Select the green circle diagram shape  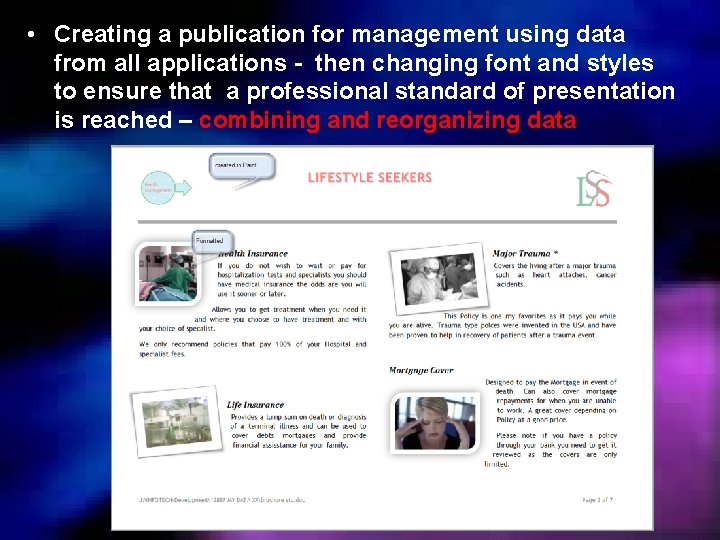158,188
